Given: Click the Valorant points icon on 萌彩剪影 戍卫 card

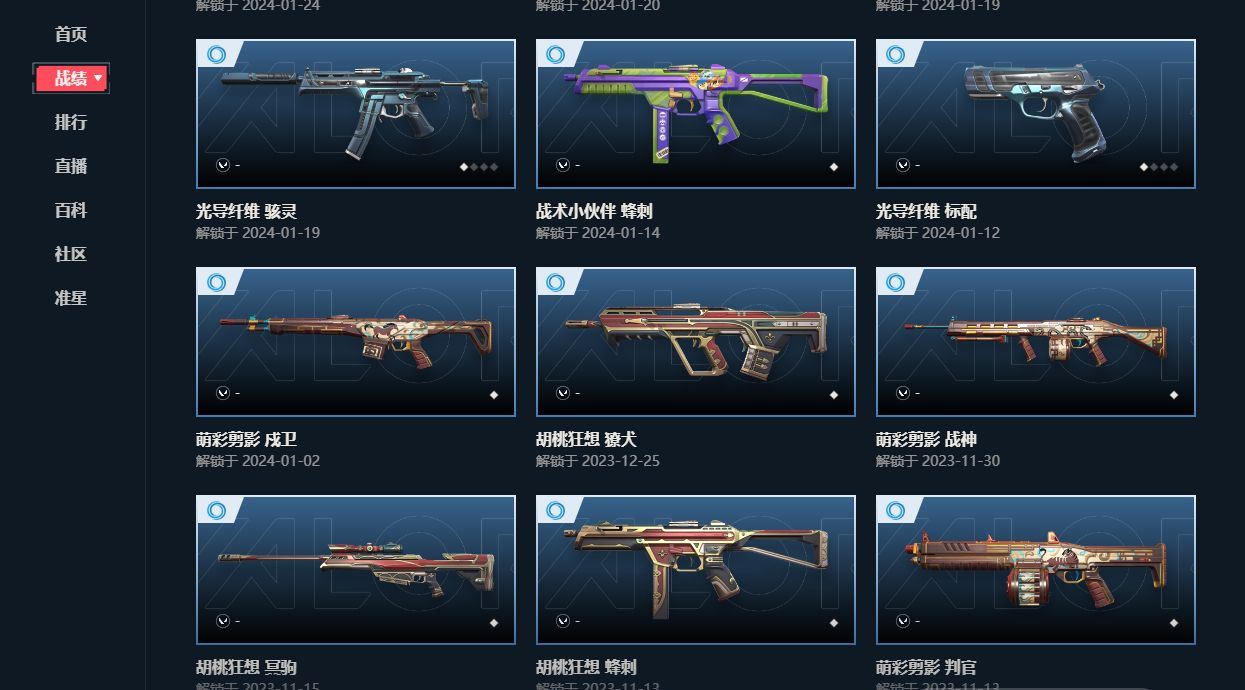Looking at the screenshot, I should tap(222, 393).
